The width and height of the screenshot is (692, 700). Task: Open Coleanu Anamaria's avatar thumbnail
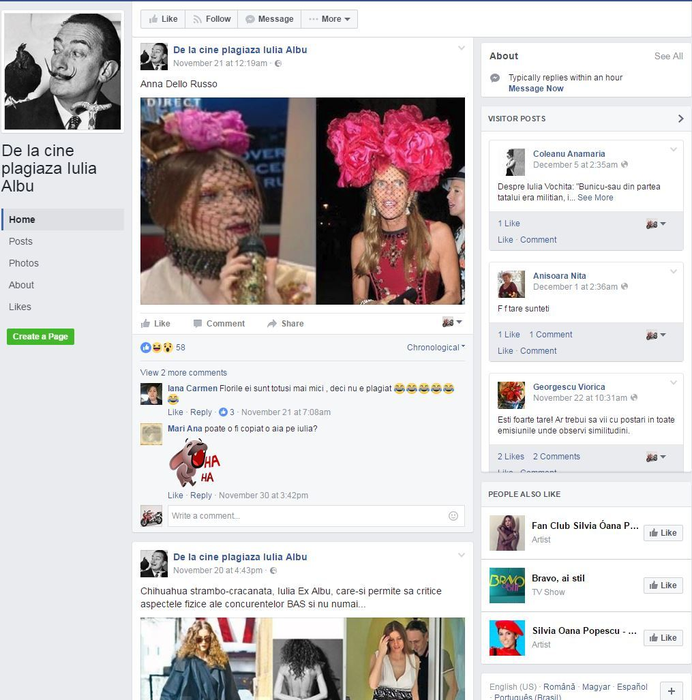pyautogui.click(x=511, y=162)
